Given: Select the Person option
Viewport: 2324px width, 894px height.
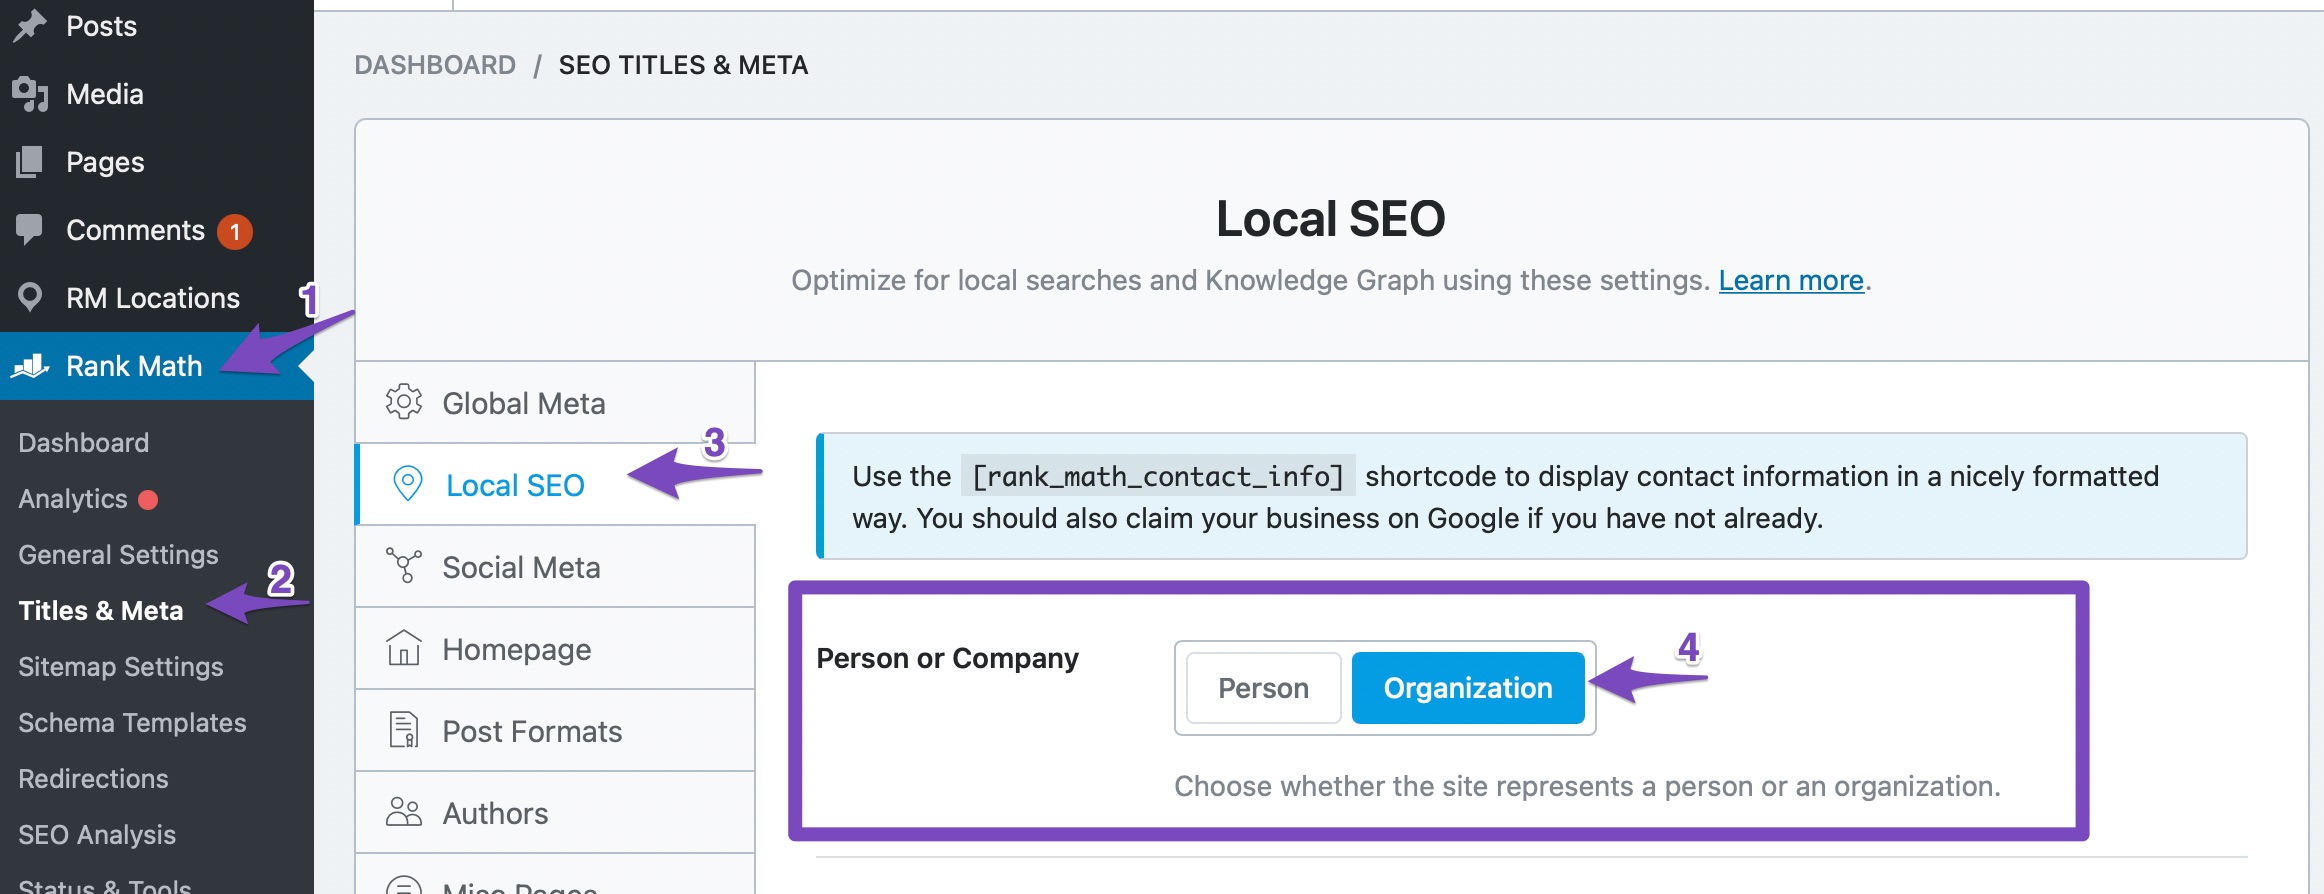Looking at the screenshot, I should point(1263,688).
